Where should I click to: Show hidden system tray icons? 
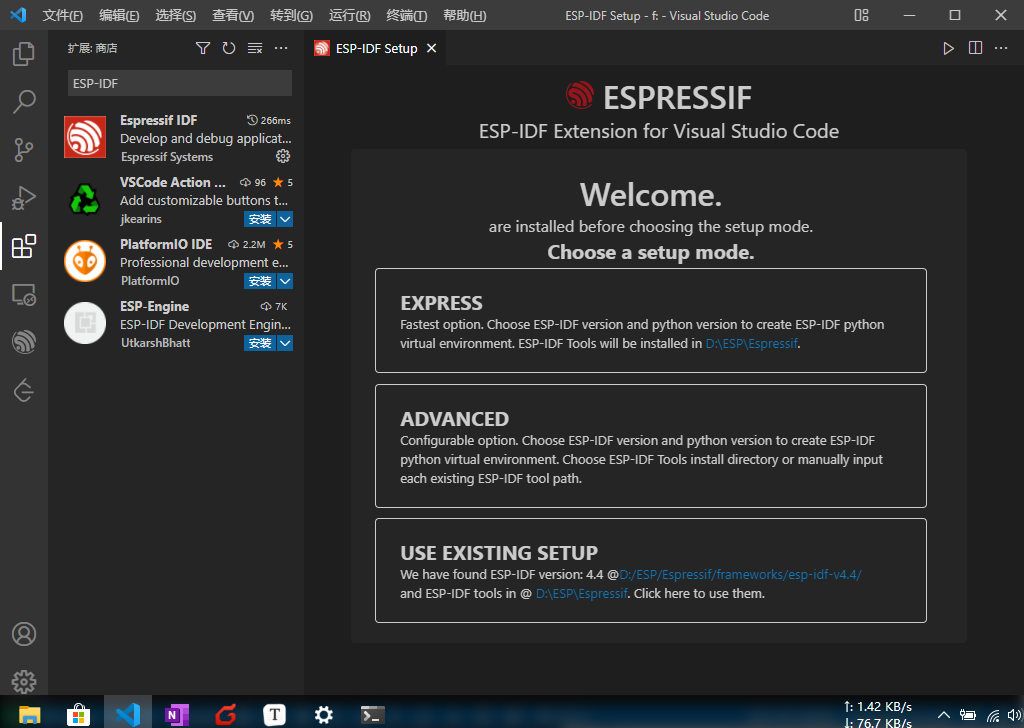[x=944, y=714]
